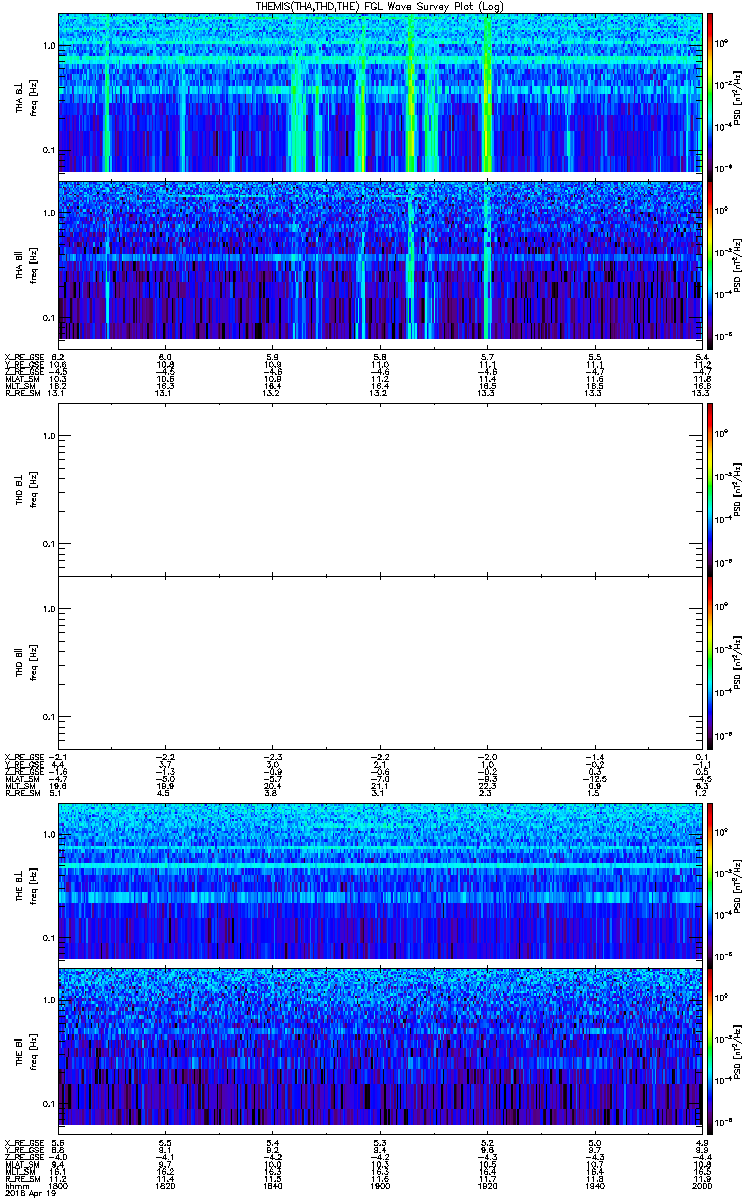
Task: Click X_RE_GSE label in the THE ephemeris block
Action: 22,1142
